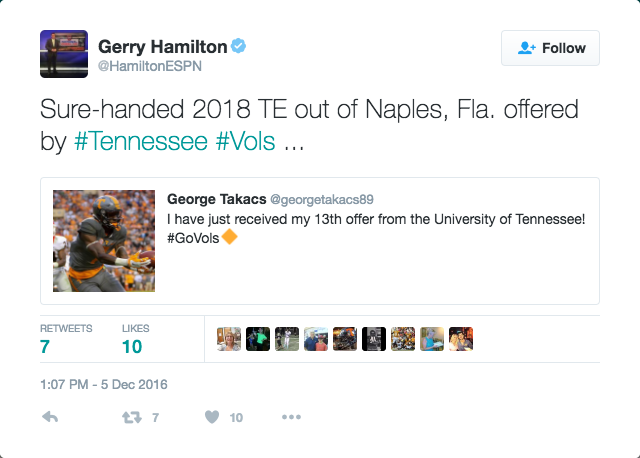Open the first liker's avatar thumbnail
This screenshot has height=458, width=640.
click(229, 339)
